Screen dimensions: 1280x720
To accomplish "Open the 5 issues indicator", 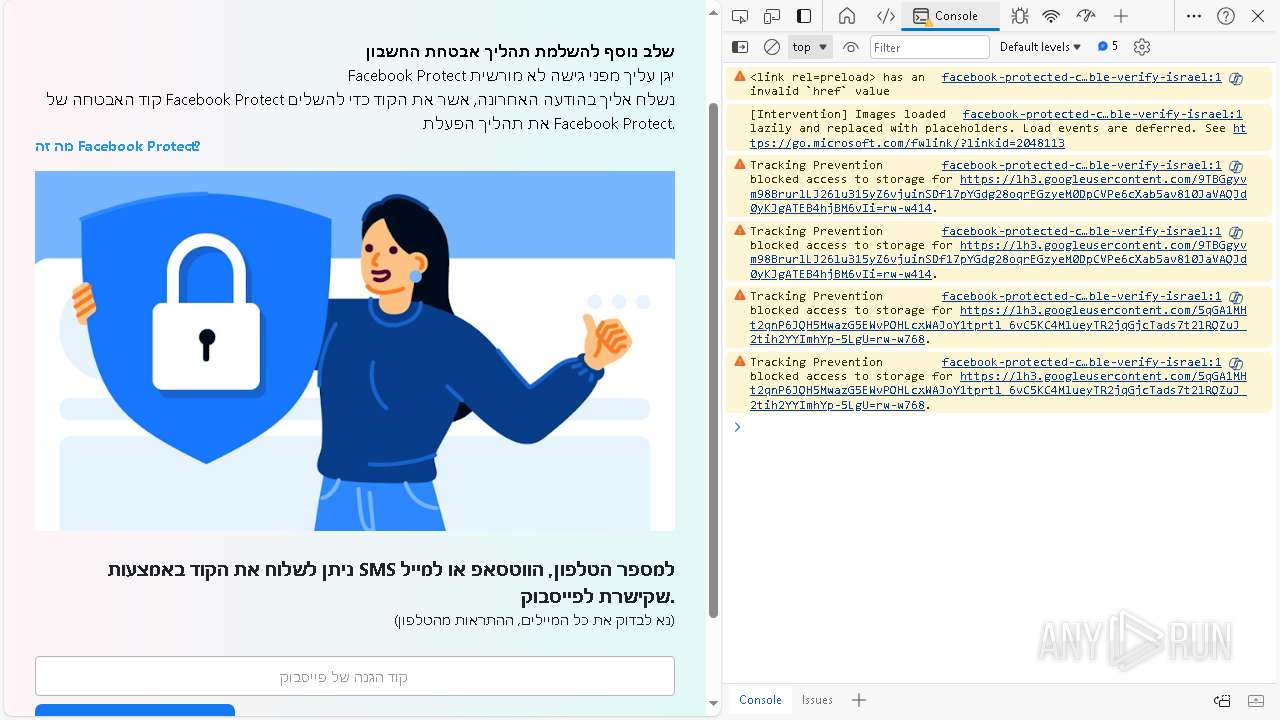I will coord(1108,47).
